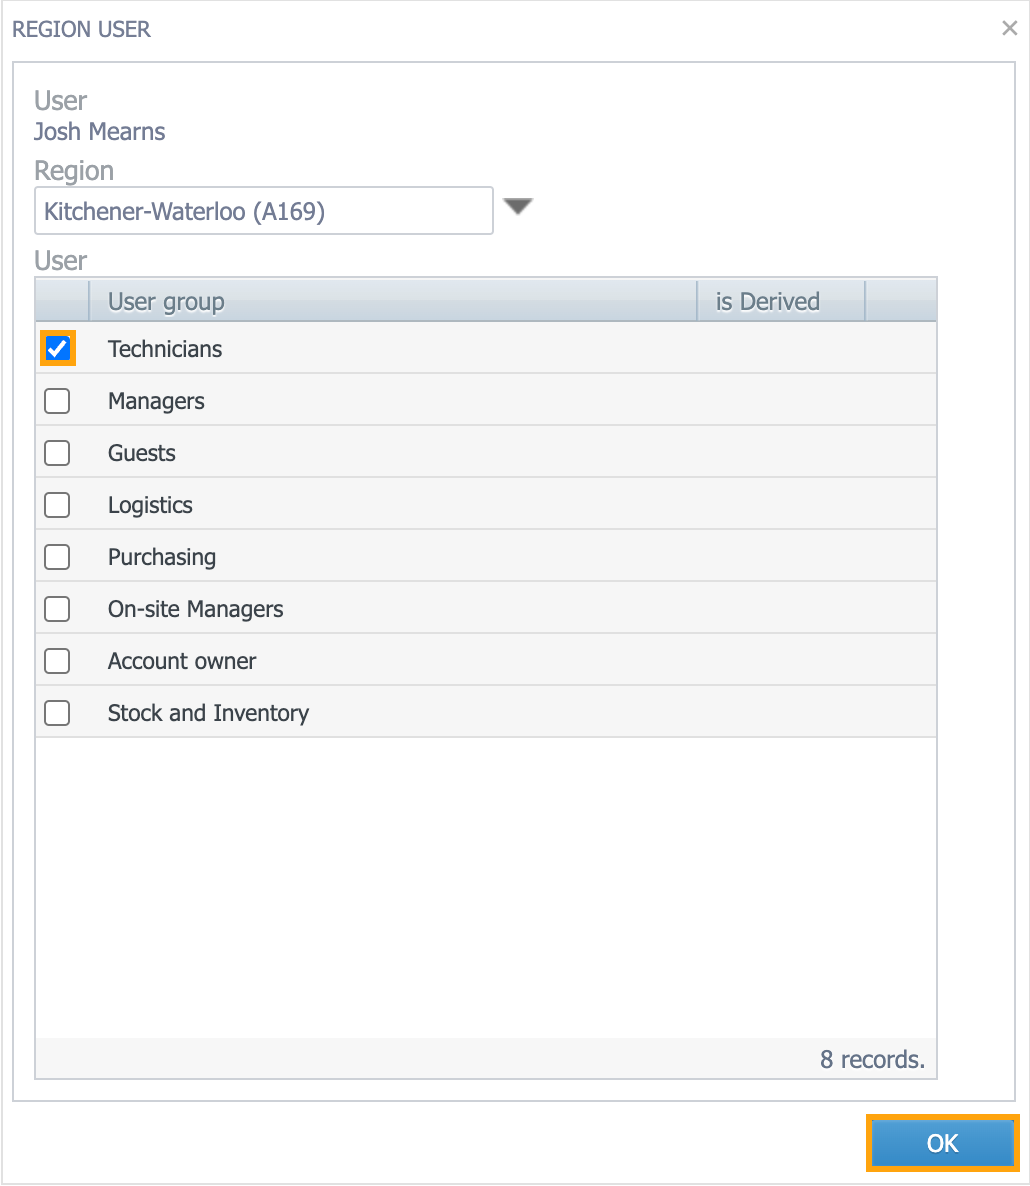Select the Technicians row label
The height and width of the screenshot is (1186, 1030).
[x=165, y=349]
